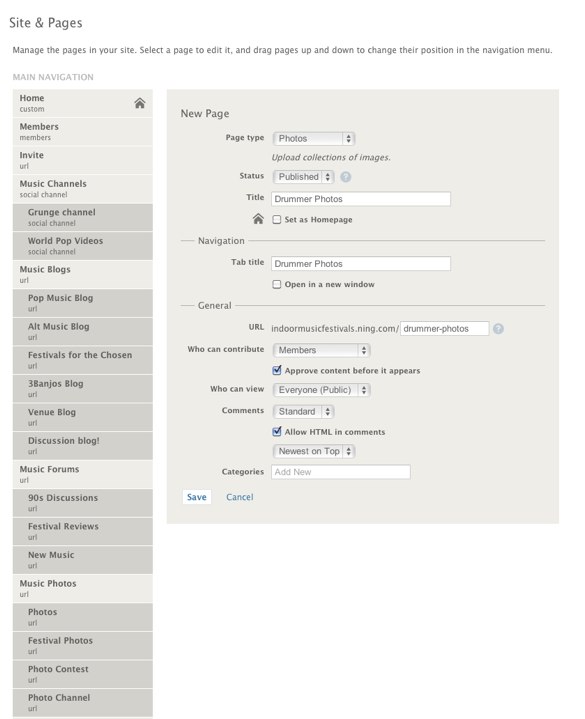Click 'Upload collections of images.' description text
Viewport: 585px width, 719px height.
(331, 157)
